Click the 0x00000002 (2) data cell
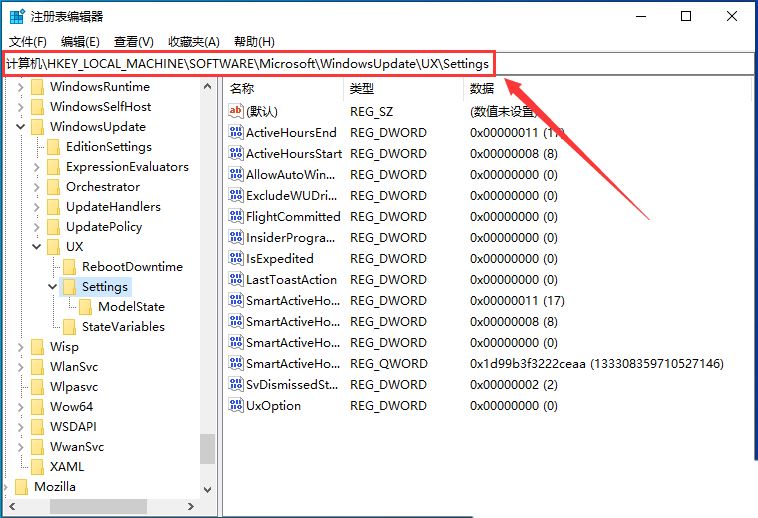The width and height of the screenshot is (758, 518). pos(513,385)
